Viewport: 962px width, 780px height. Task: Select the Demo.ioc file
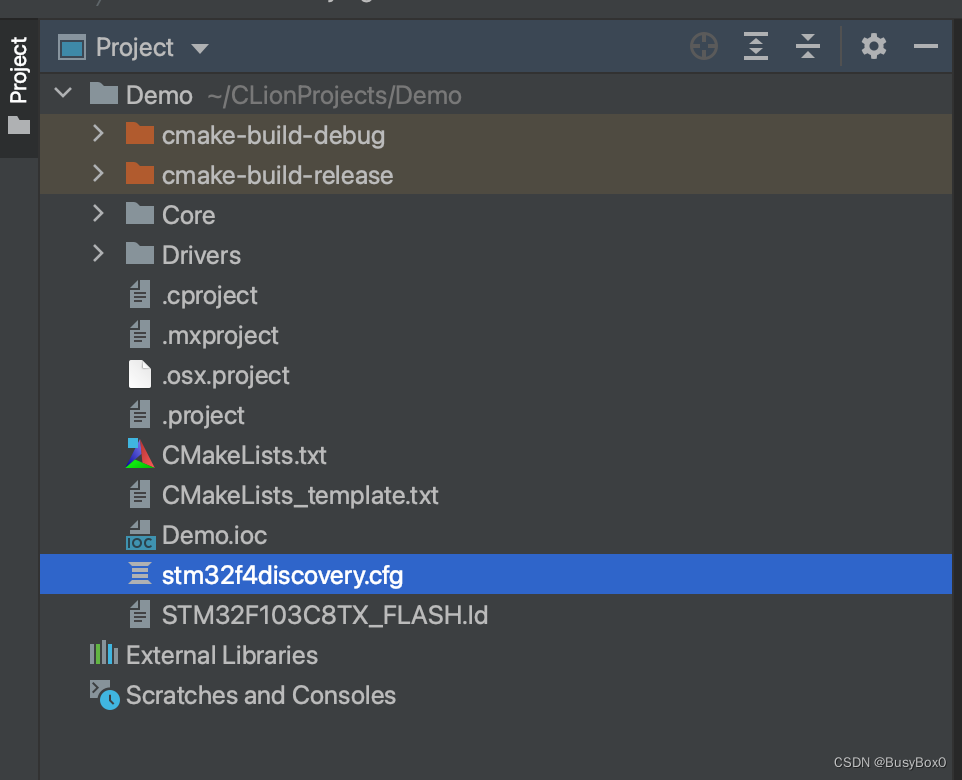click(496, 535)
